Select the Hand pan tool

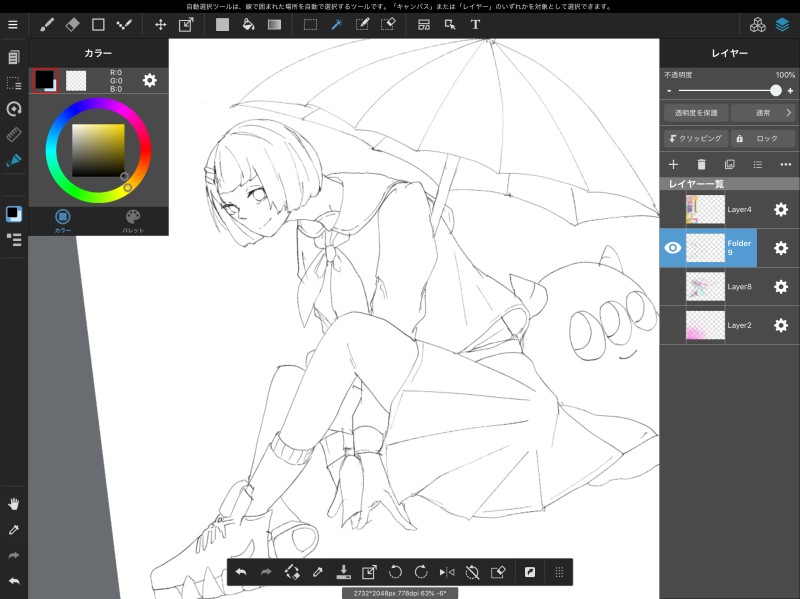coord(14,504)
